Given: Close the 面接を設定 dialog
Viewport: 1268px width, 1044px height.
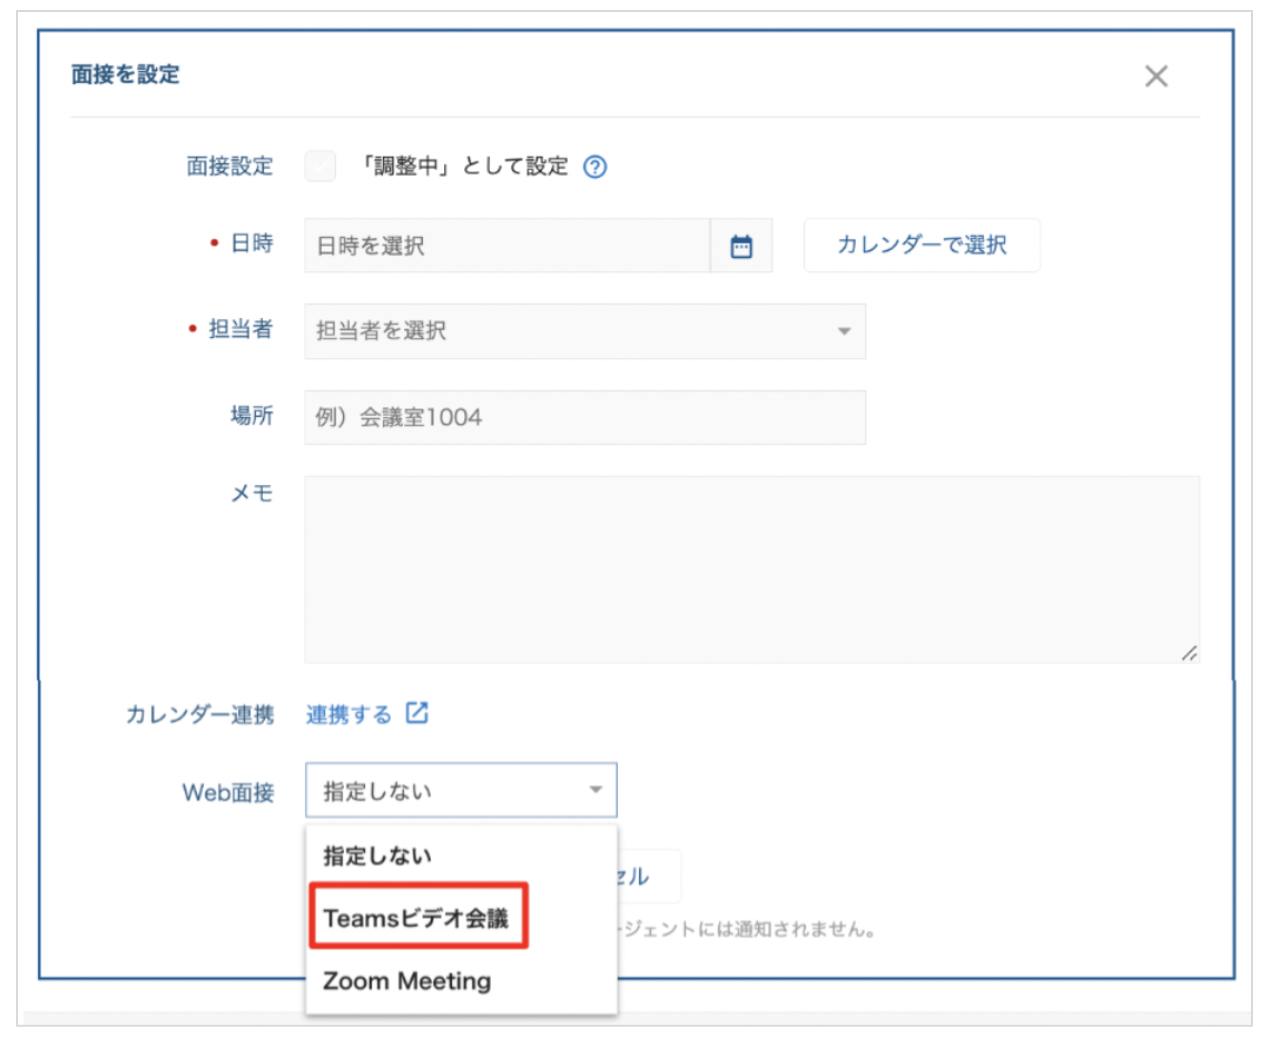Looking at the screenshot, I should point(1156,76).
